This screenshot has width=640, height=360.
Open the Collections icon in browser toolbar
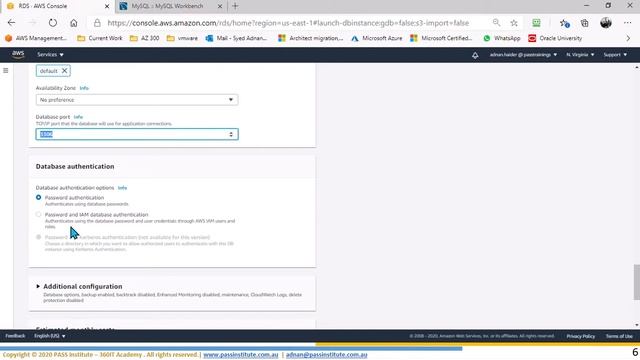(584, 23)
